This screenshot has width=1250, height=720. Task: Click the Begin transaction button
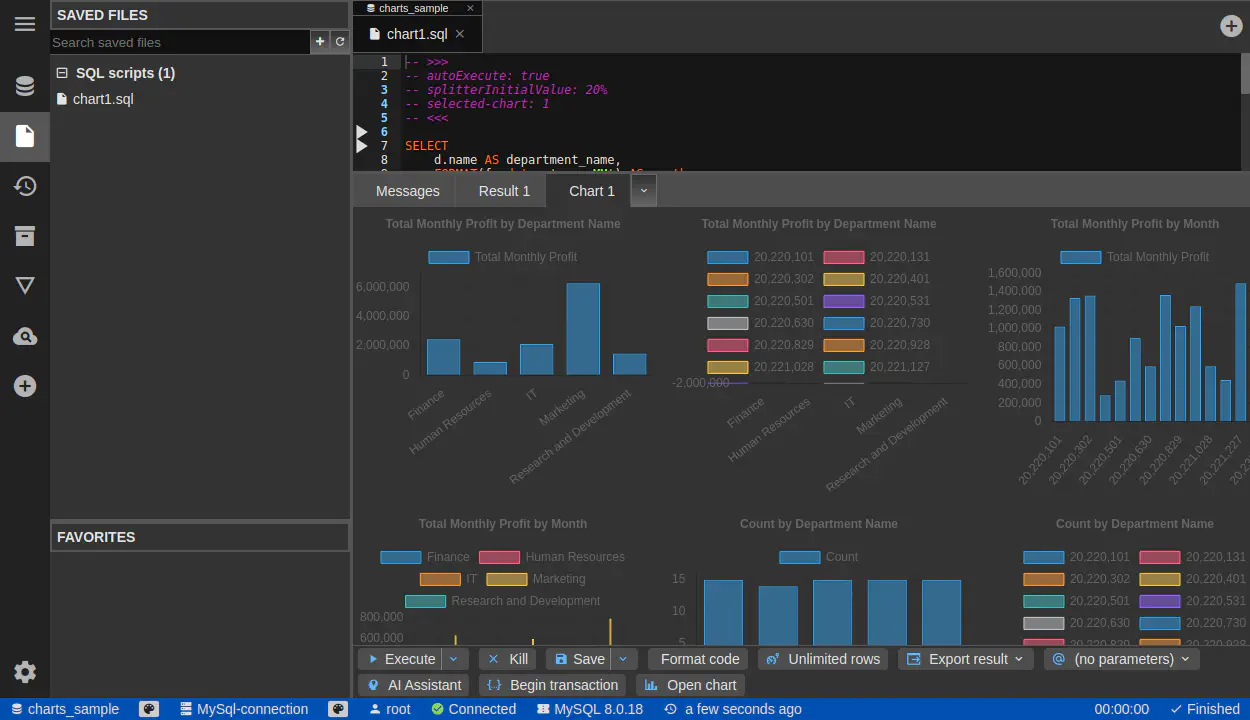pyautogui.click(x=552, y=685)
